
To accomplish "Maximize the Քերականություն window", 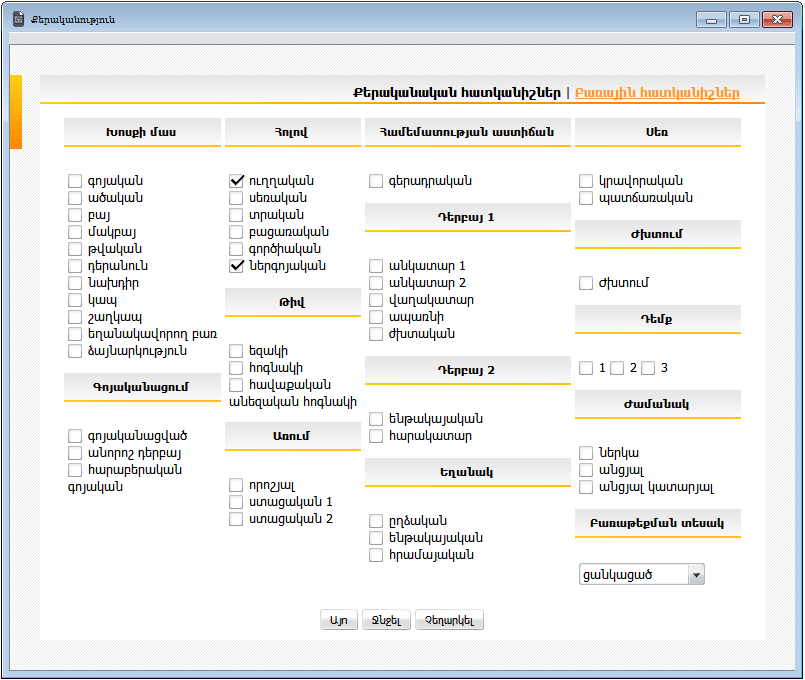I will [744, 20].
